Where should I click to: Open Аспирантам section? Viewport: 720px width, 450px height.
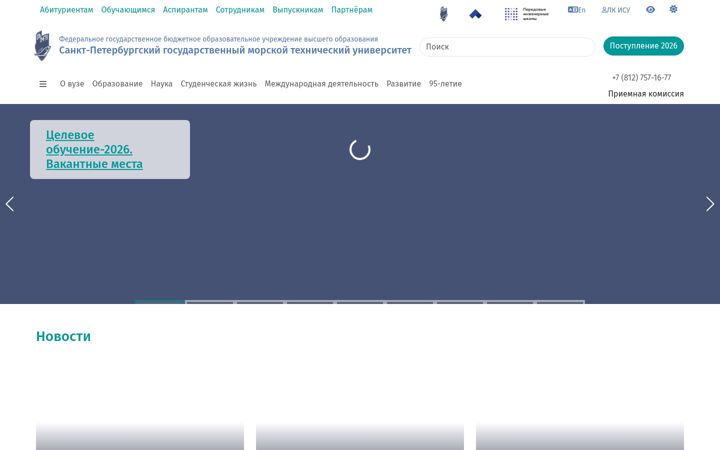coord(185,10)
